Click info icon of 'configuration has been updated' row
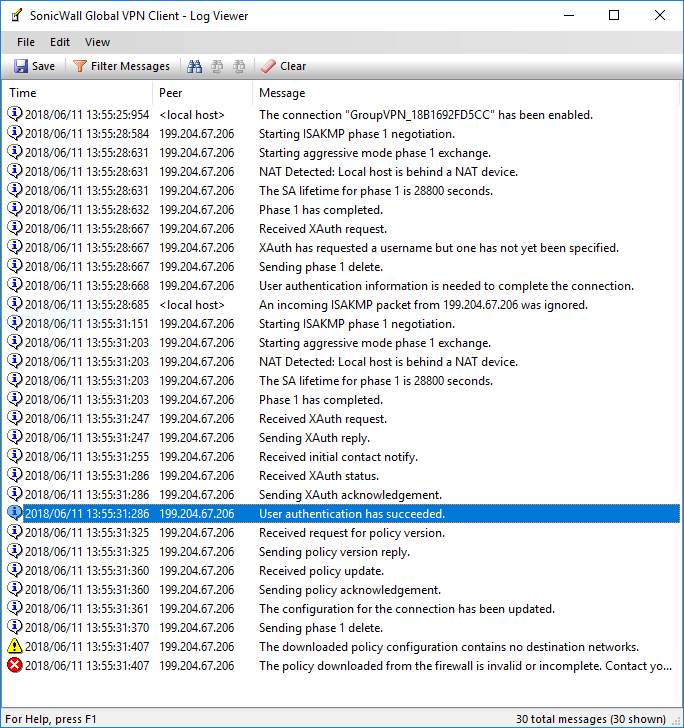Screen dimensions: 684x728 coord(14,608)
